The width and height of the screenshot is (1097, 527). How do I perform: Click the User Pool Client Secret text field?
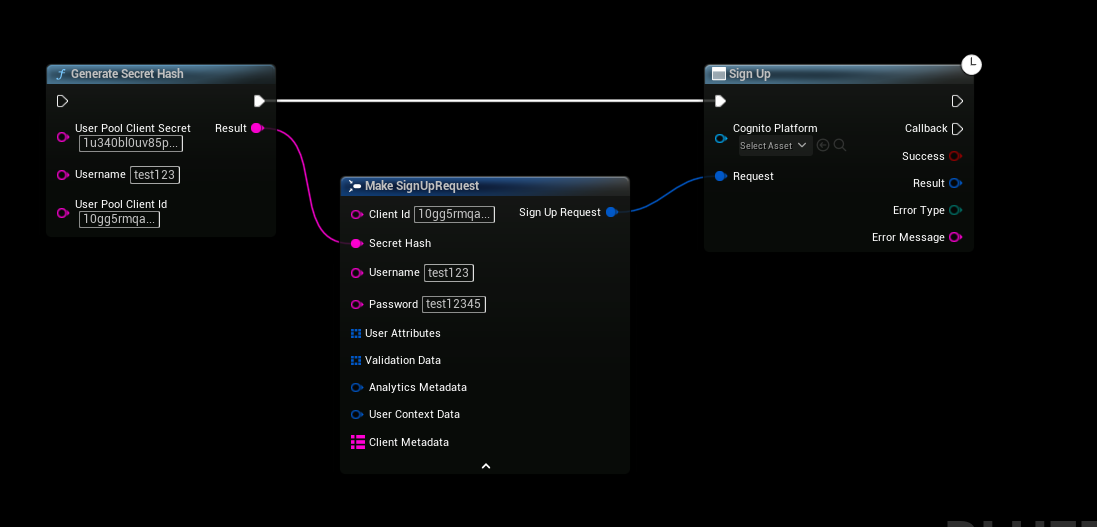tap(130, 143)
